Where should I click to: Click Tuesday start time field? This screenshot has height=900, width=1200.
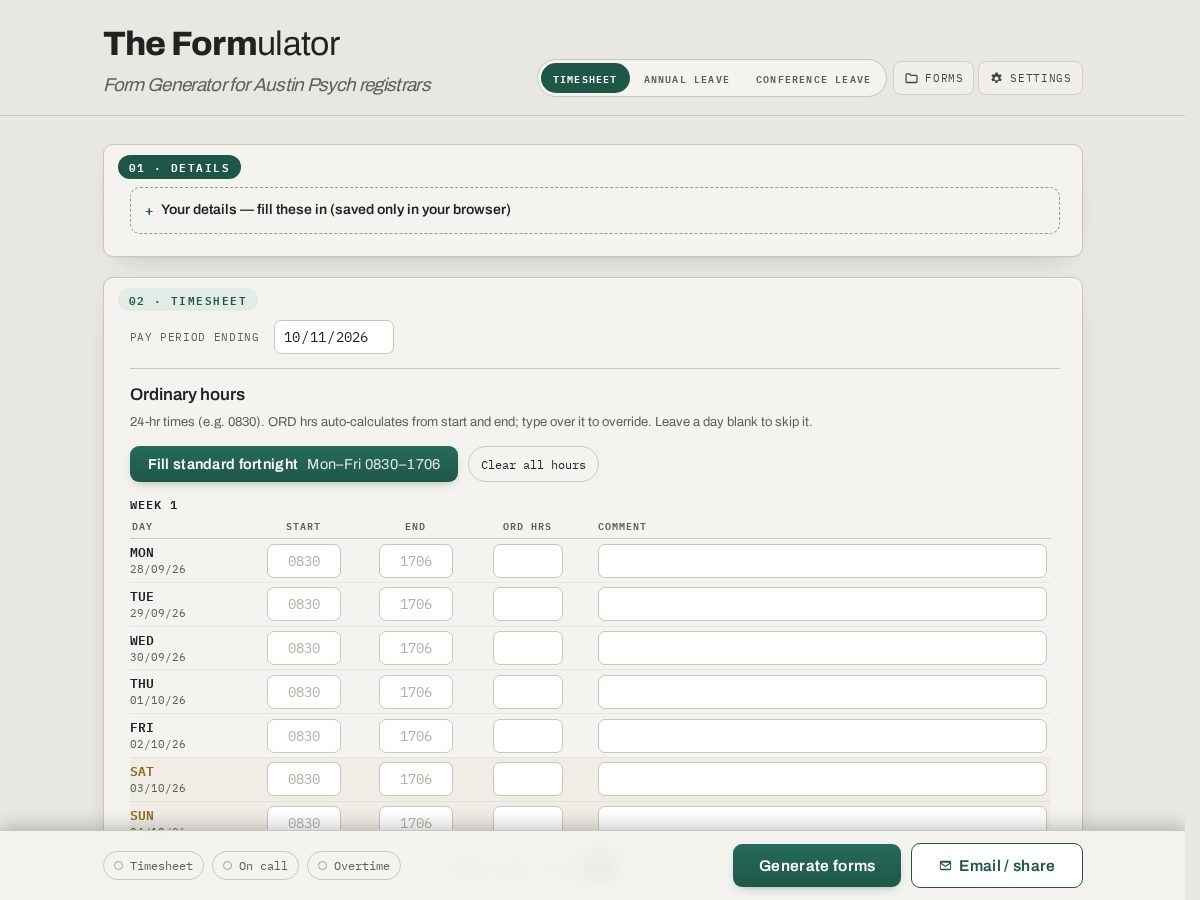304,604
